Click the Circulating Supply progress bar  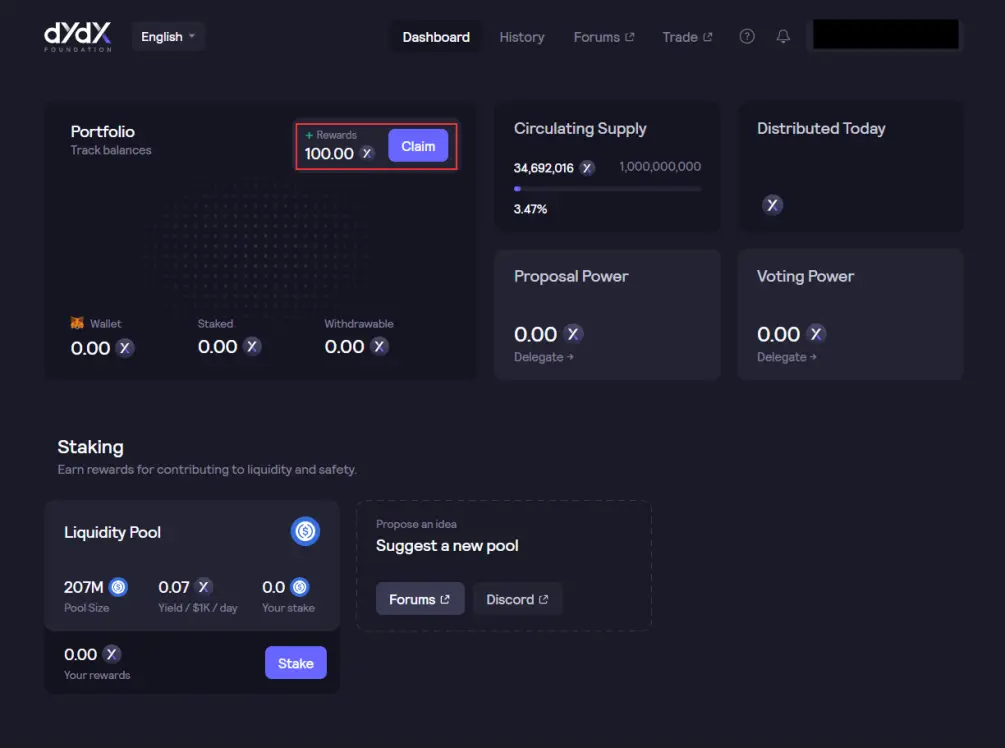pyautogui.click(x=608, y=189)
